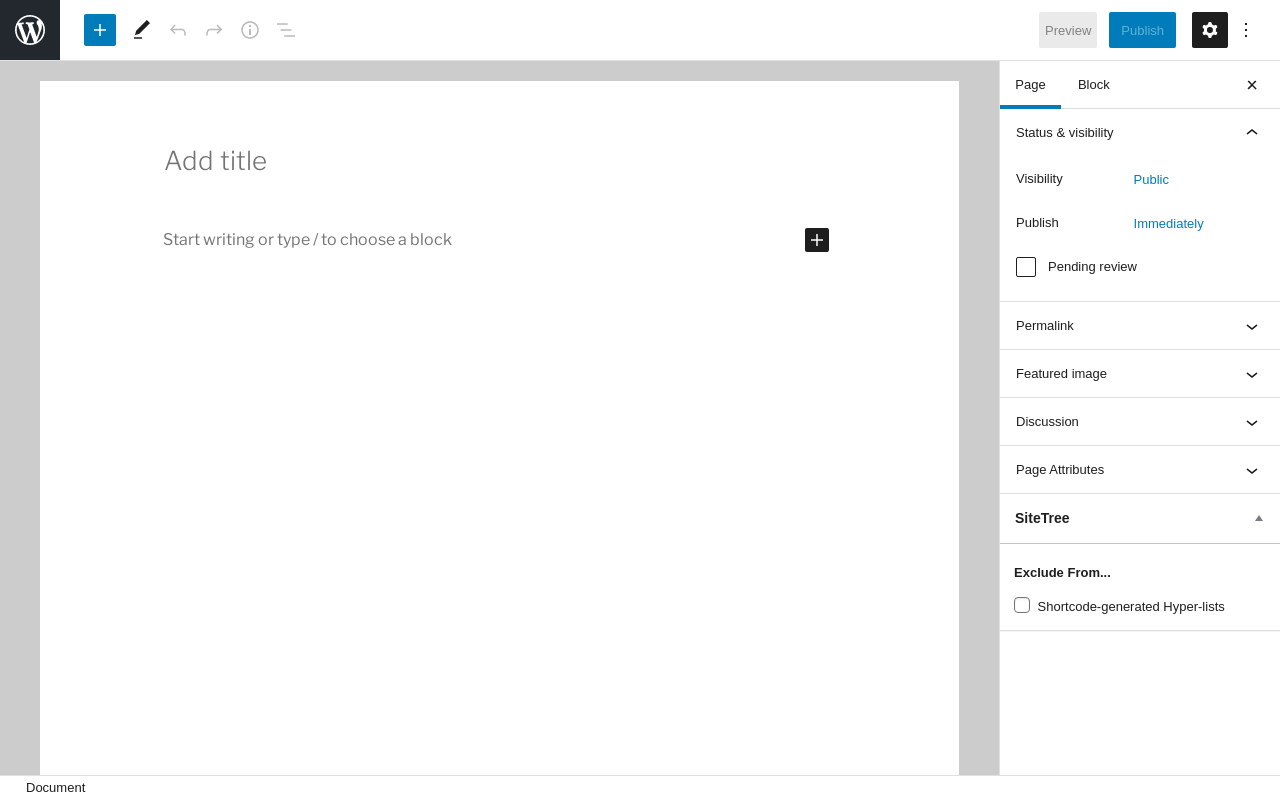
Task: Expand the Featured image section
Action: (x=1139, y=374)
